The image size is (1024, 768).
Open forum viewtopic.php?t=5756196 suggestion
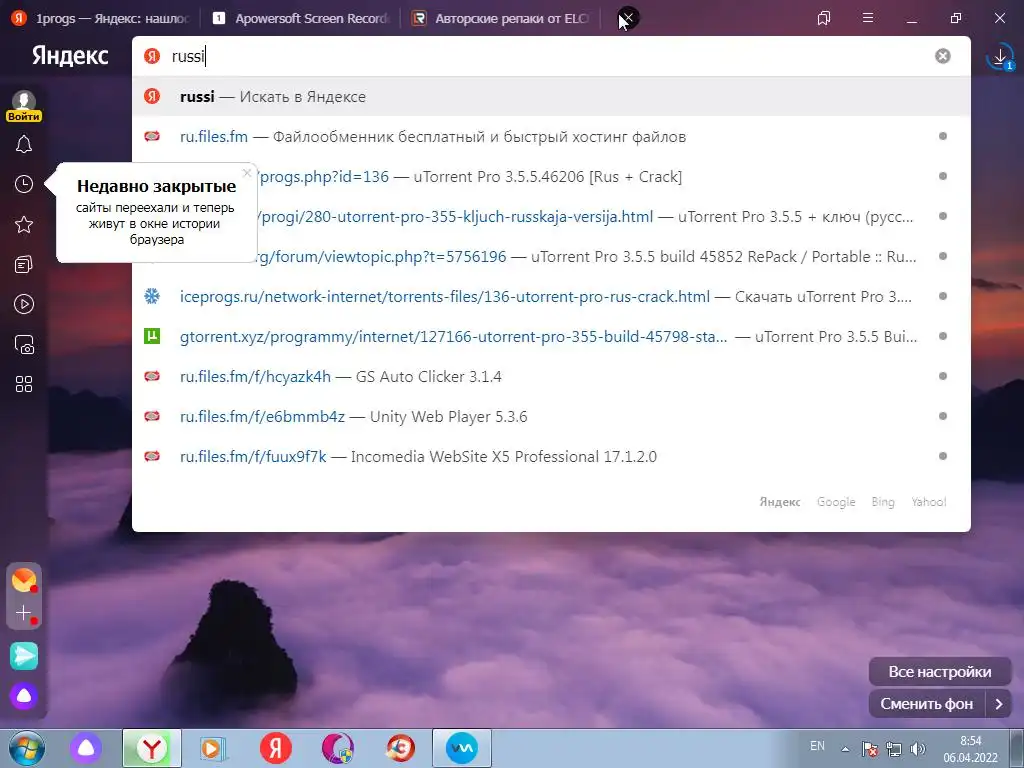551,256
